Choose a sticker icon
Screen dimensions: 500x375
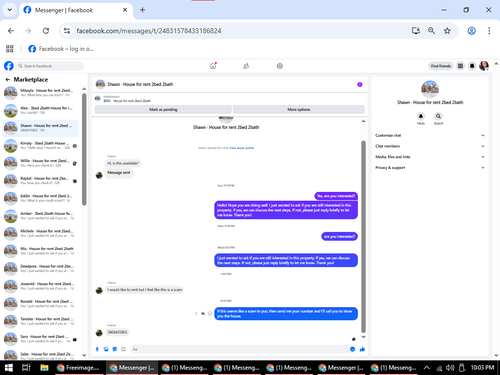(115, 349)
